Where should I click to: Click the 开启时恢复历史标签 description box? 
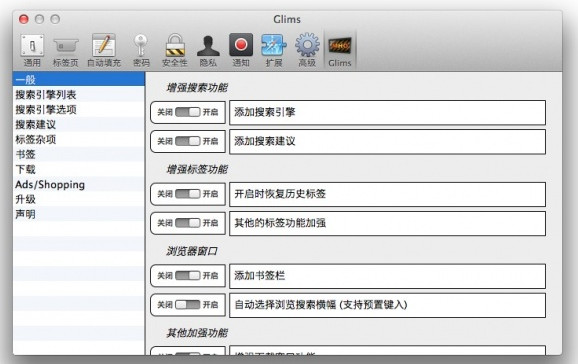[387, 194]
